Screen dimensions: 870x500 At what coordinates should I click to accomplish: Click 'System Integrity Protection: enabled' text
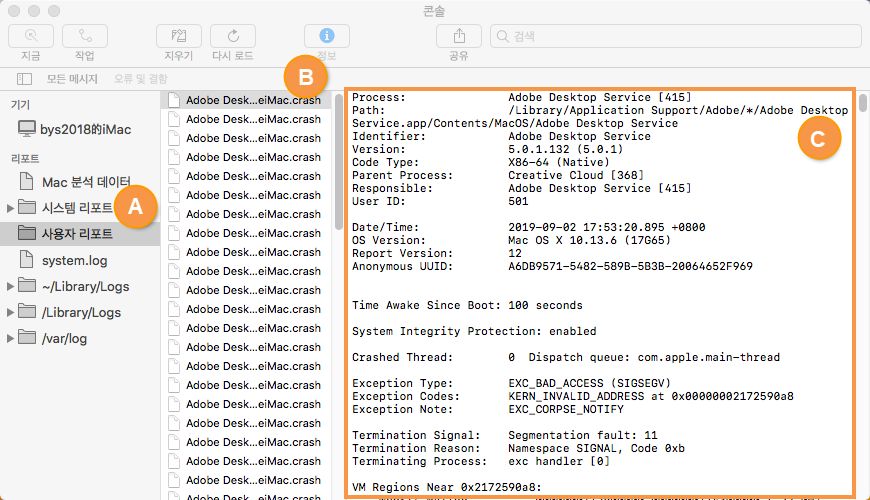click(474, 331)
